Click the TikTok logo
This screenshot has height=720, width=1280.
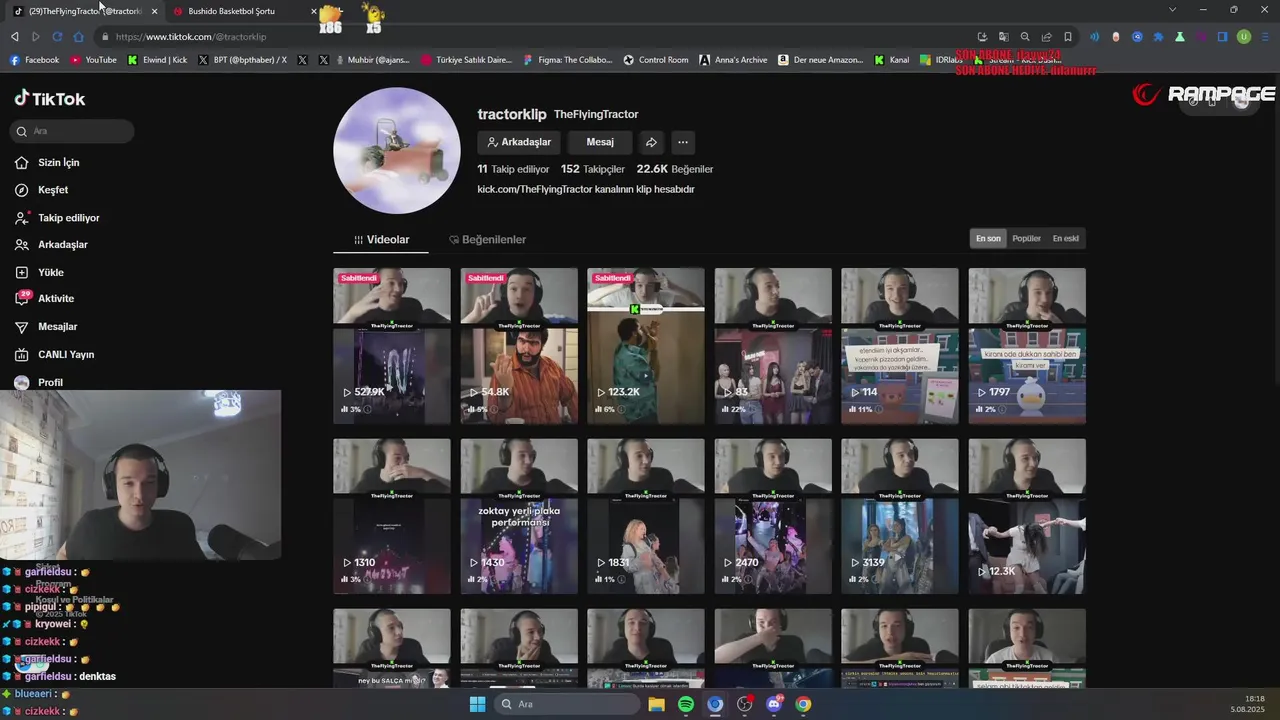point(50,99)
